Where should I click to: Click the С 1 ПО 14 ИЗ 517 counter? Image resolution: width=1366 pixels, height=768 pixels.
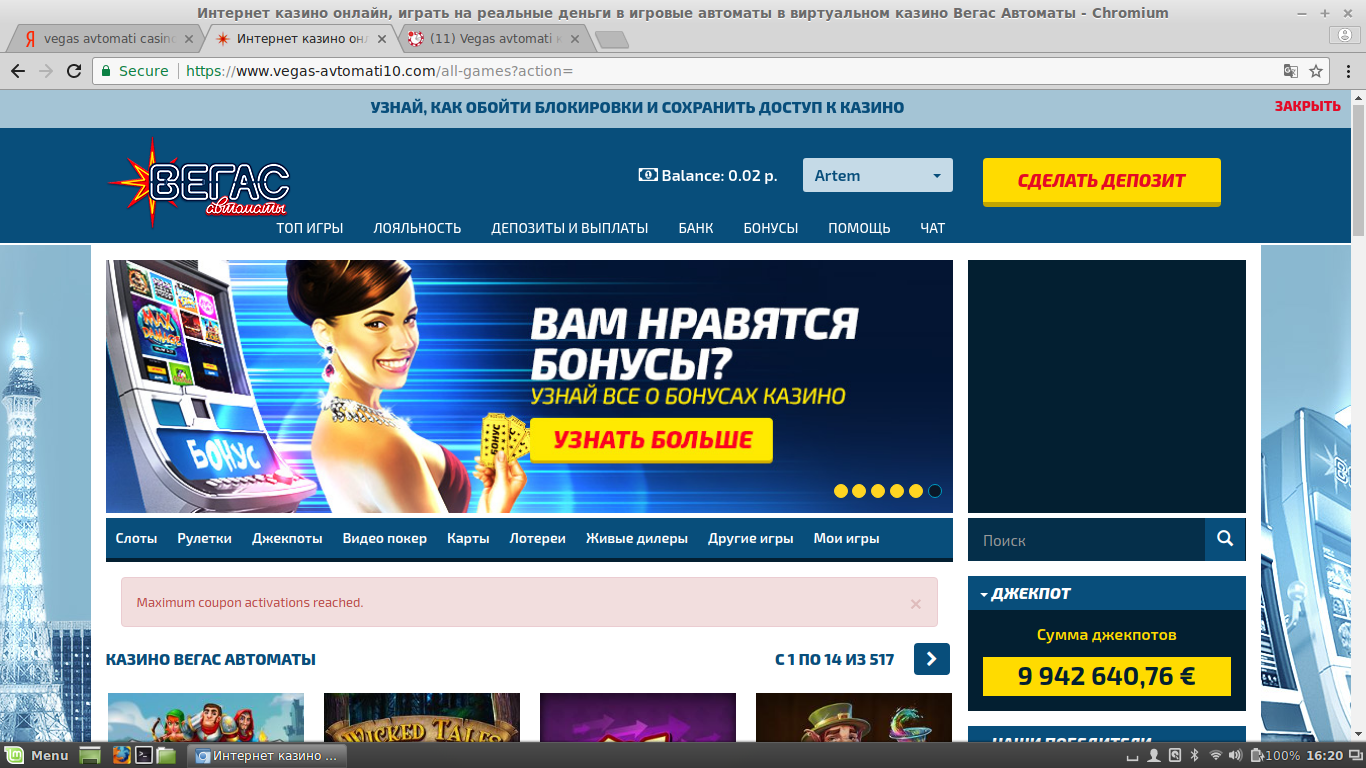[x=834, y=659]
